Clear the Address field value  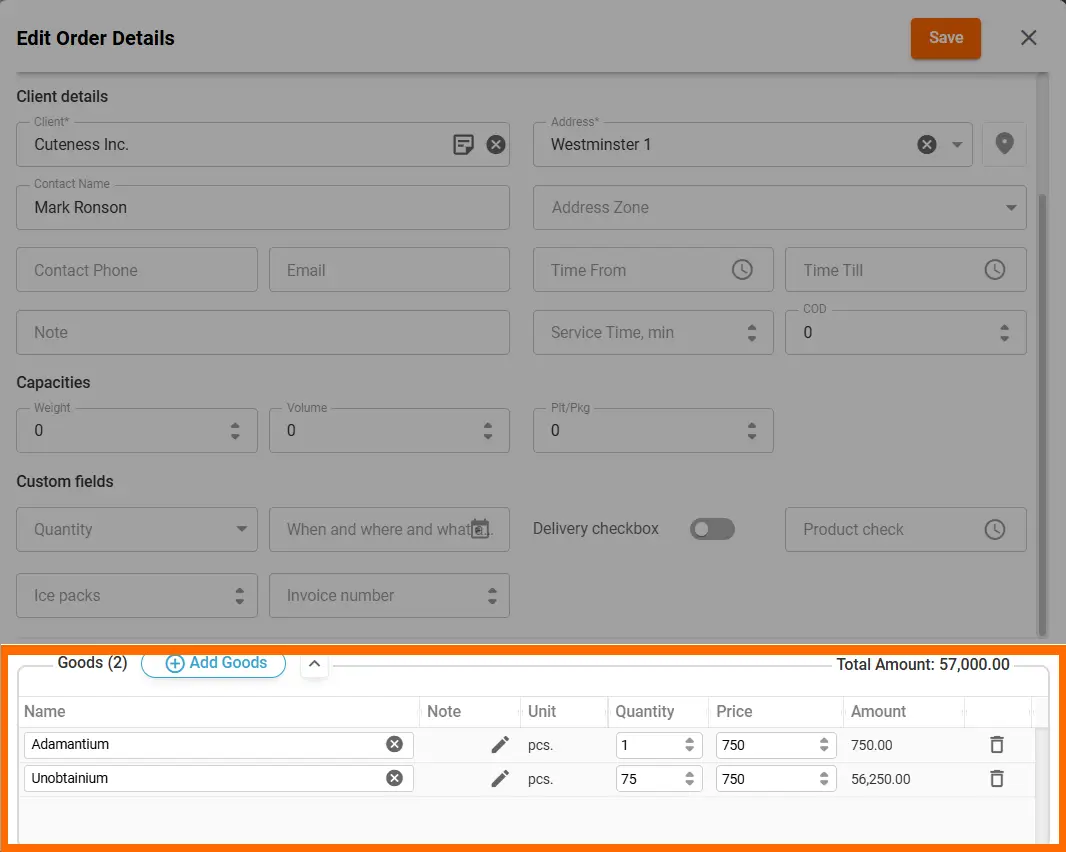926,144
